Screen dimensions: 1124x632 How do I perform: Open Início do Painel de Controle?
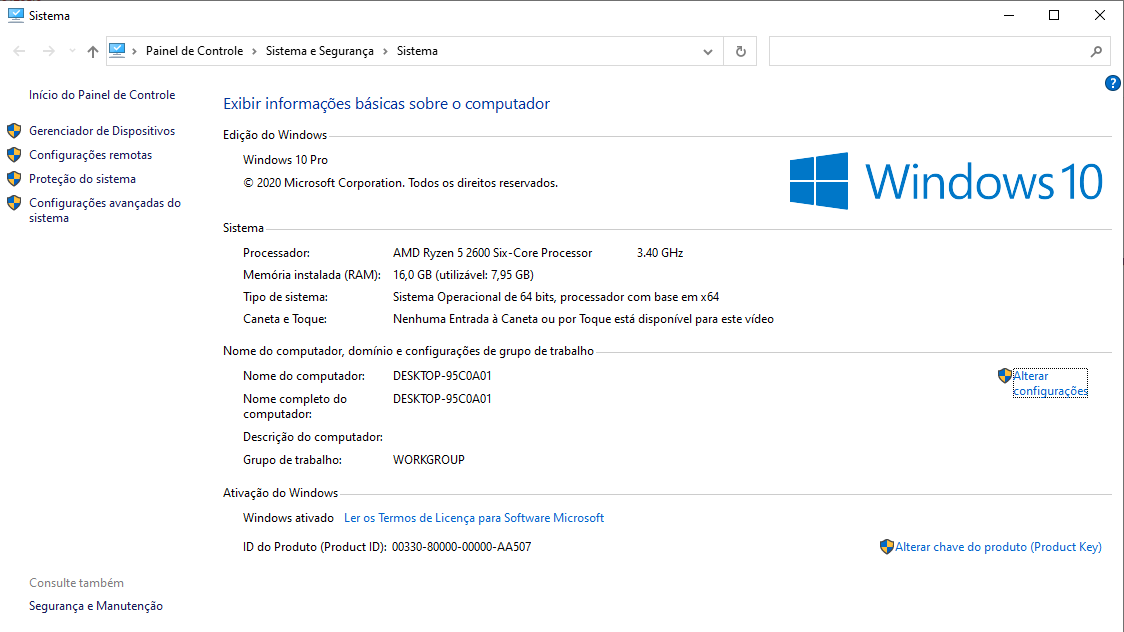click(102, 95)
